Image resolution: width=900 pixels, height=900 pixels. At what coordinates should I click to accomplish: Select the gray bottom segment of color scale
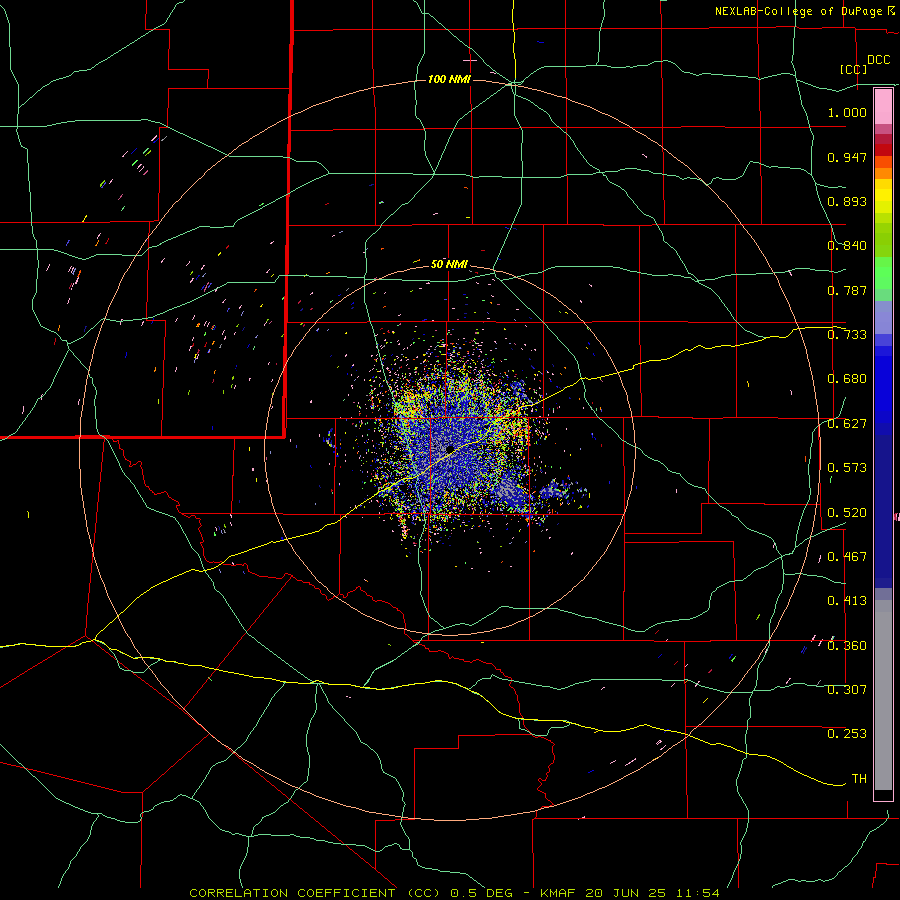[883, 695]
